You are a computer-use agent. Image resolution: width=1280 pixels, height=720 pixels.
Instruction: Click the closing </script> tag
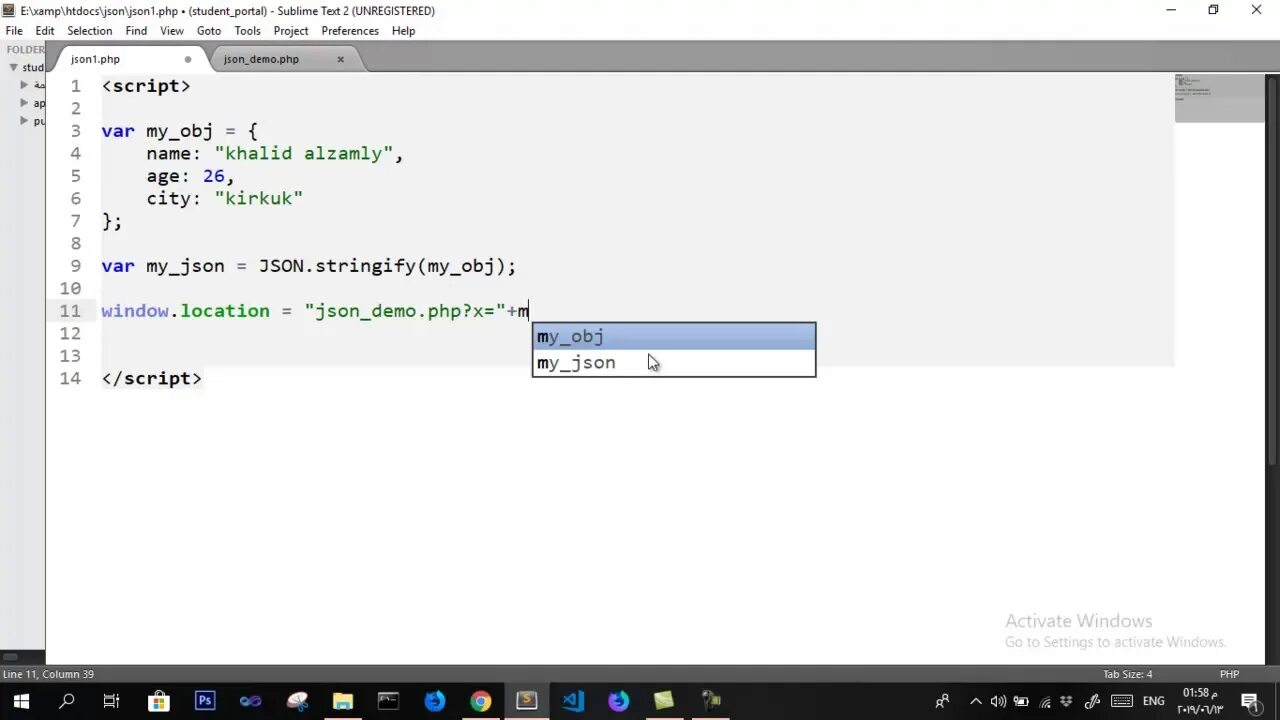tap(151, 378)
